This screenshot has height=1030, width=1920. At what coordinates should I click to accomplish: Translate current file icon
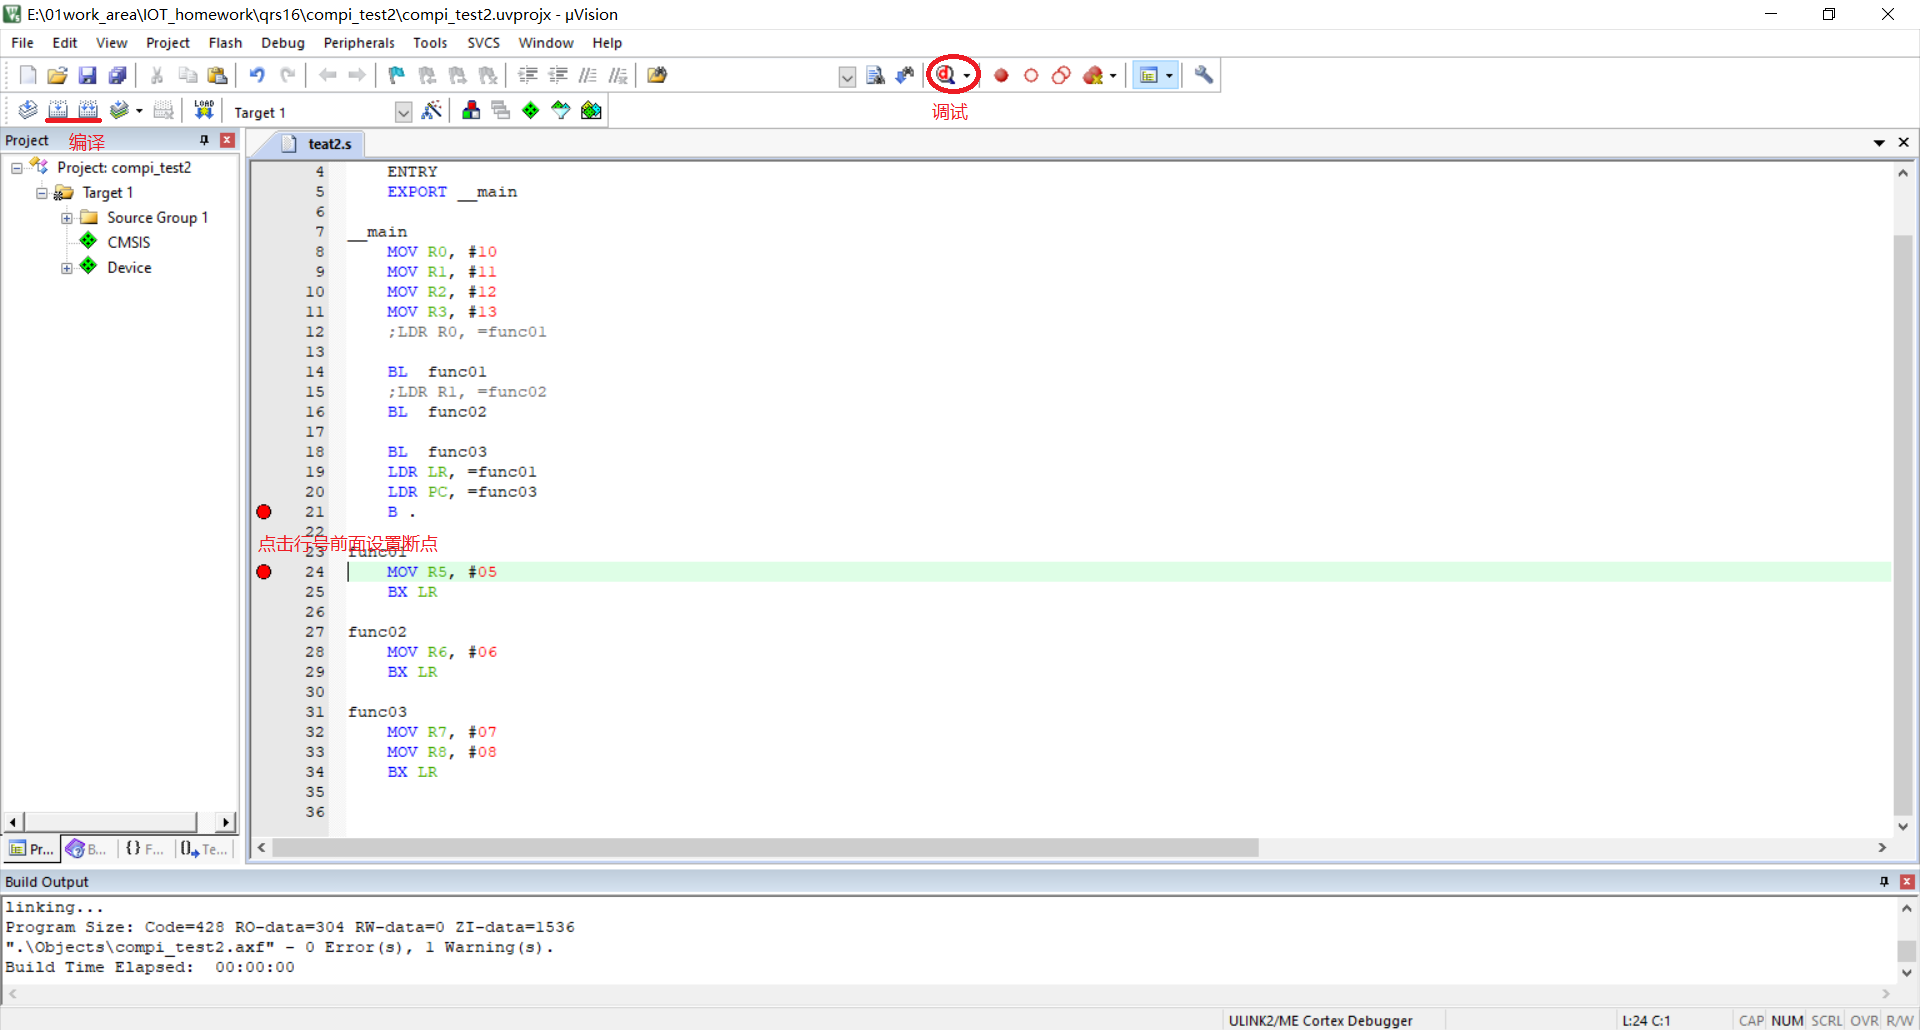point(28,110)
